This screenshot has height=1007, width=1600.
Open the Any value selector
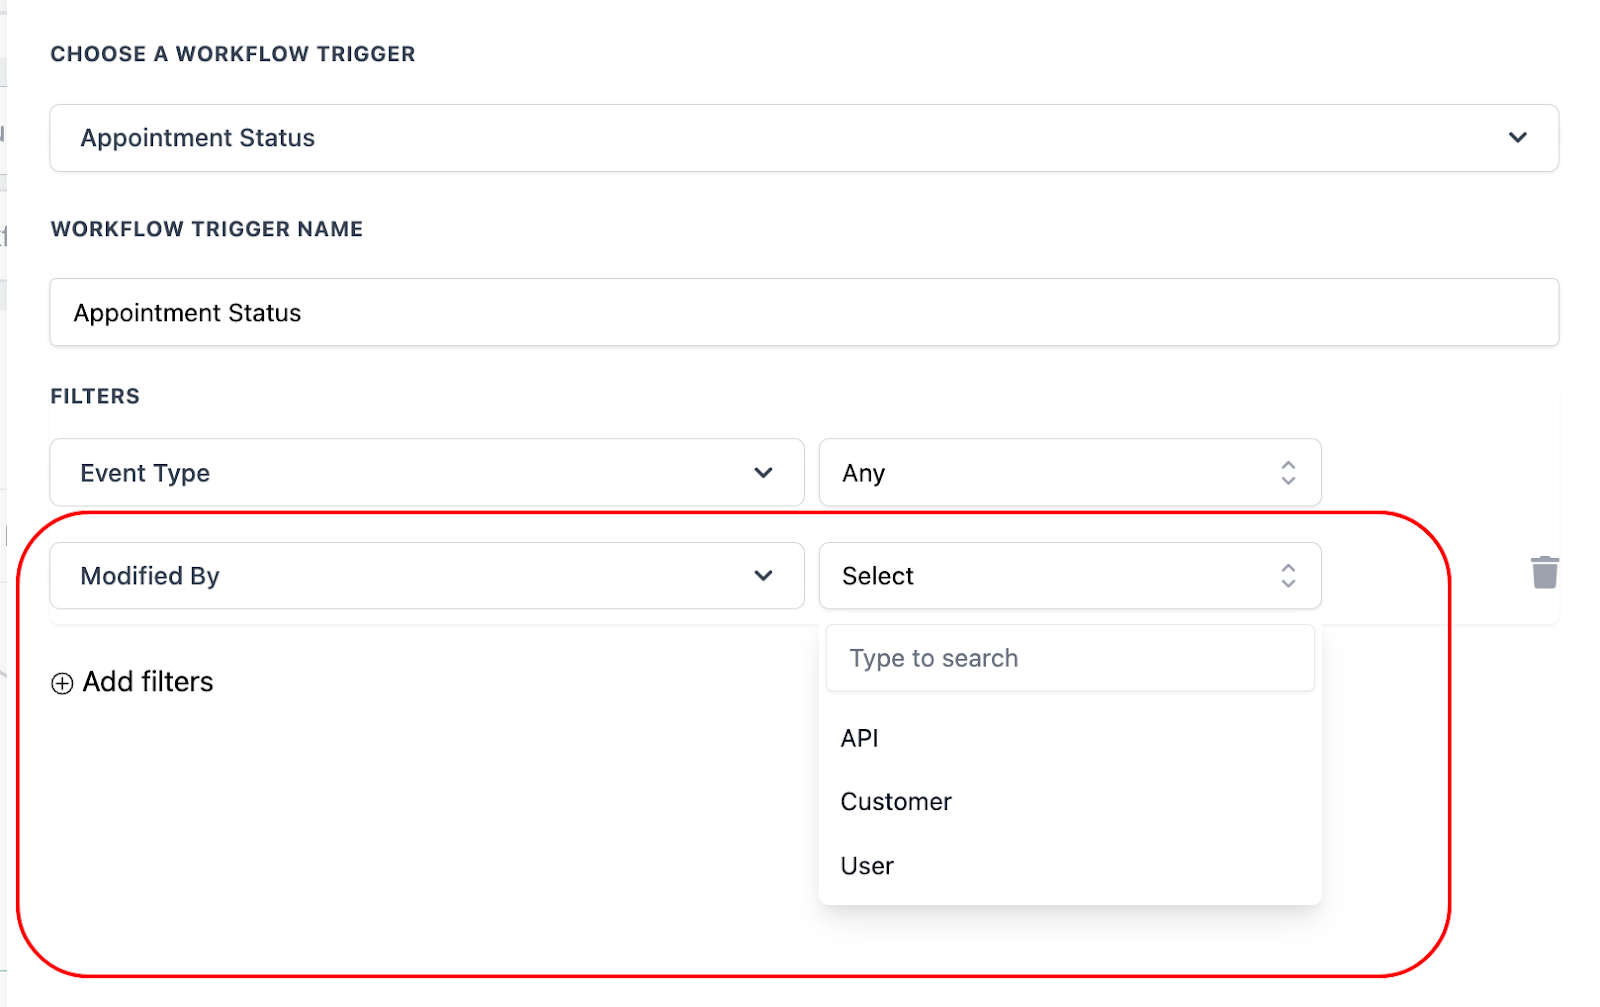pos(1070,473)
